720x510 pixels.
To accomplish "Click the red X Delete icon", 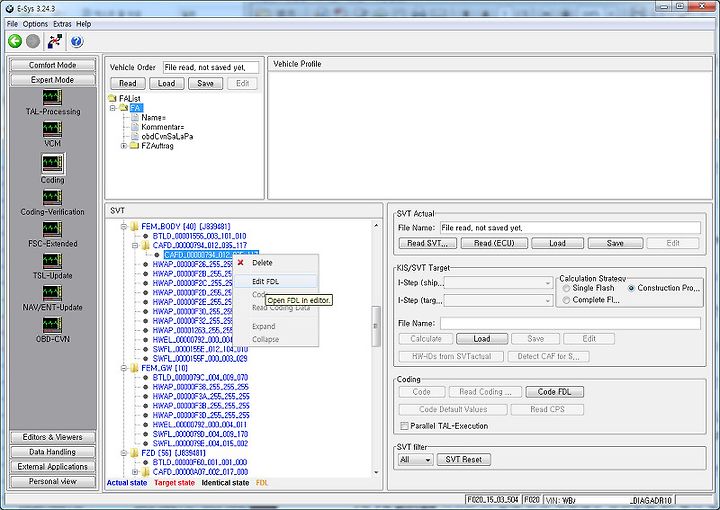I will 240,263.
